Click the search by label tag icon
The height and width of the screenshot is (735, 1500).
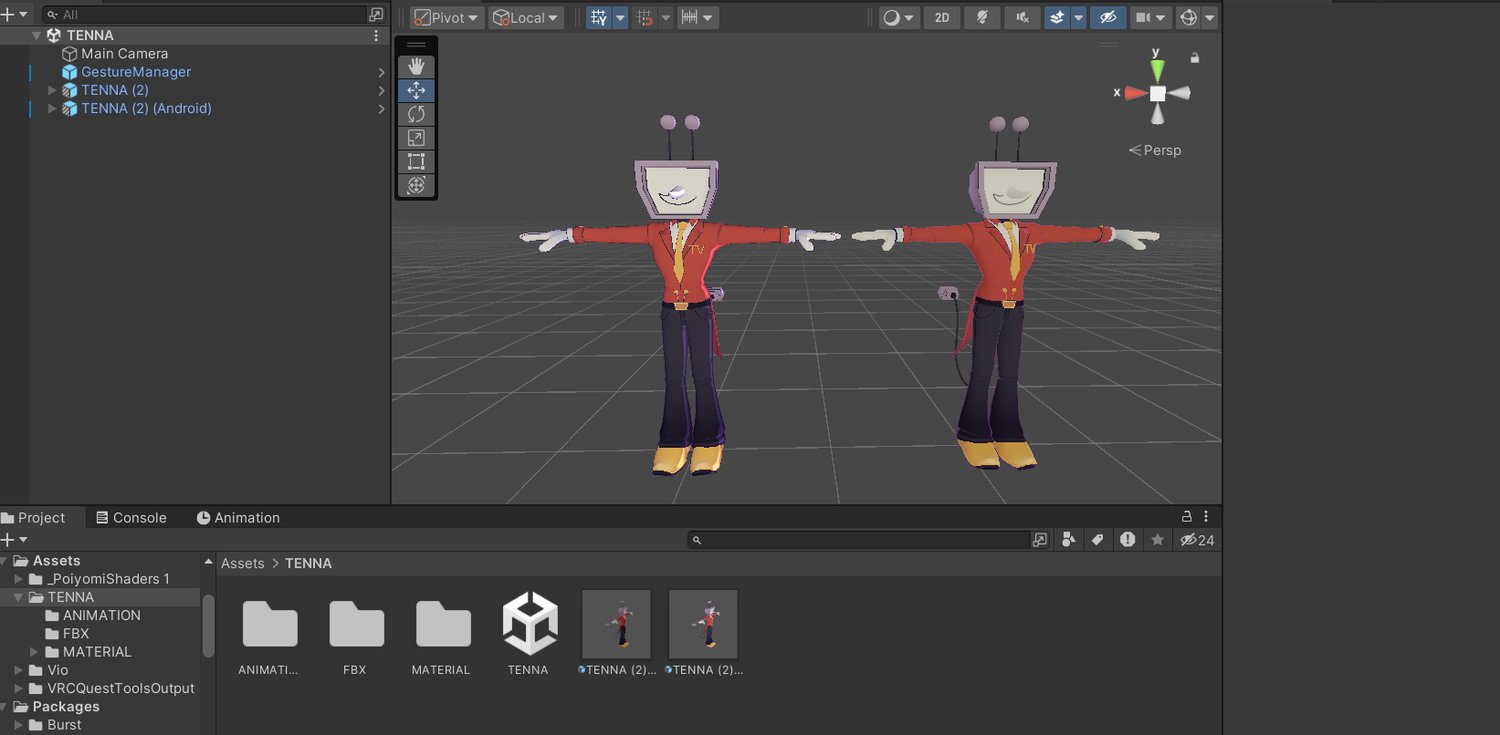(x=1097, y=540)
